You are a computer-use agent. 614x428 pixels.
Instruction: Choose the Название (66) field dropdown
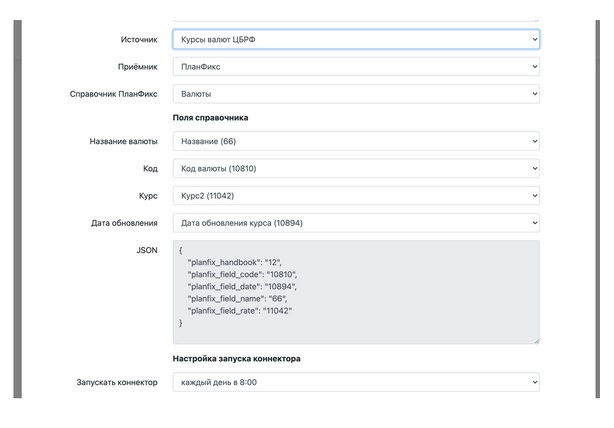356,141
